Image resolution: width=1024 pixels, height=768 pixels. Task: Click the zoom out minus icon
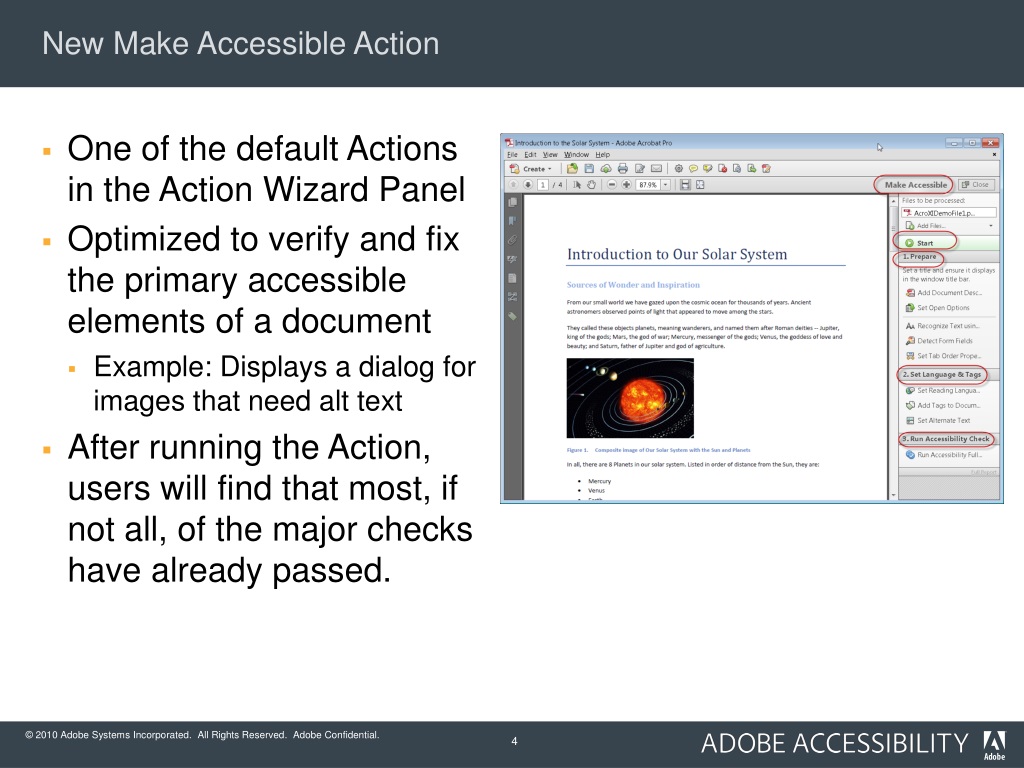point(612,185)
